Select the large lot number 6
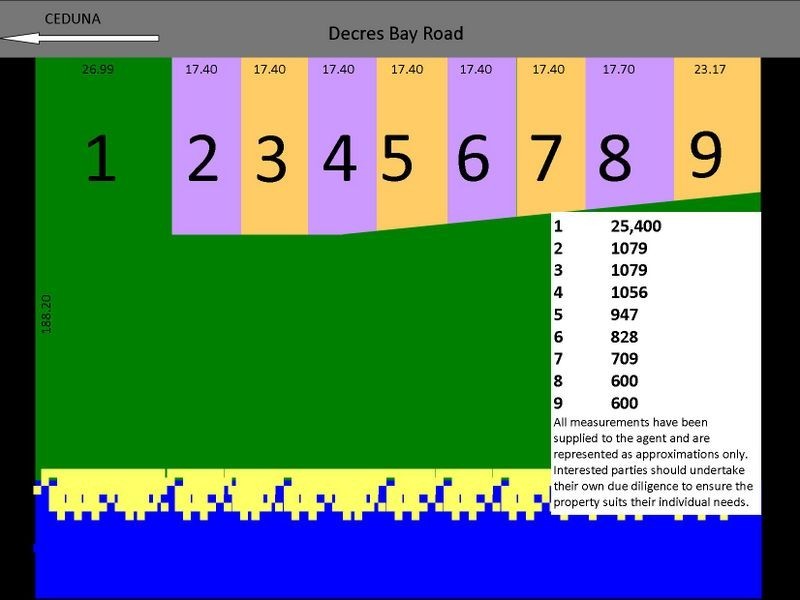The image size is (800, 600). coord(473,158)
